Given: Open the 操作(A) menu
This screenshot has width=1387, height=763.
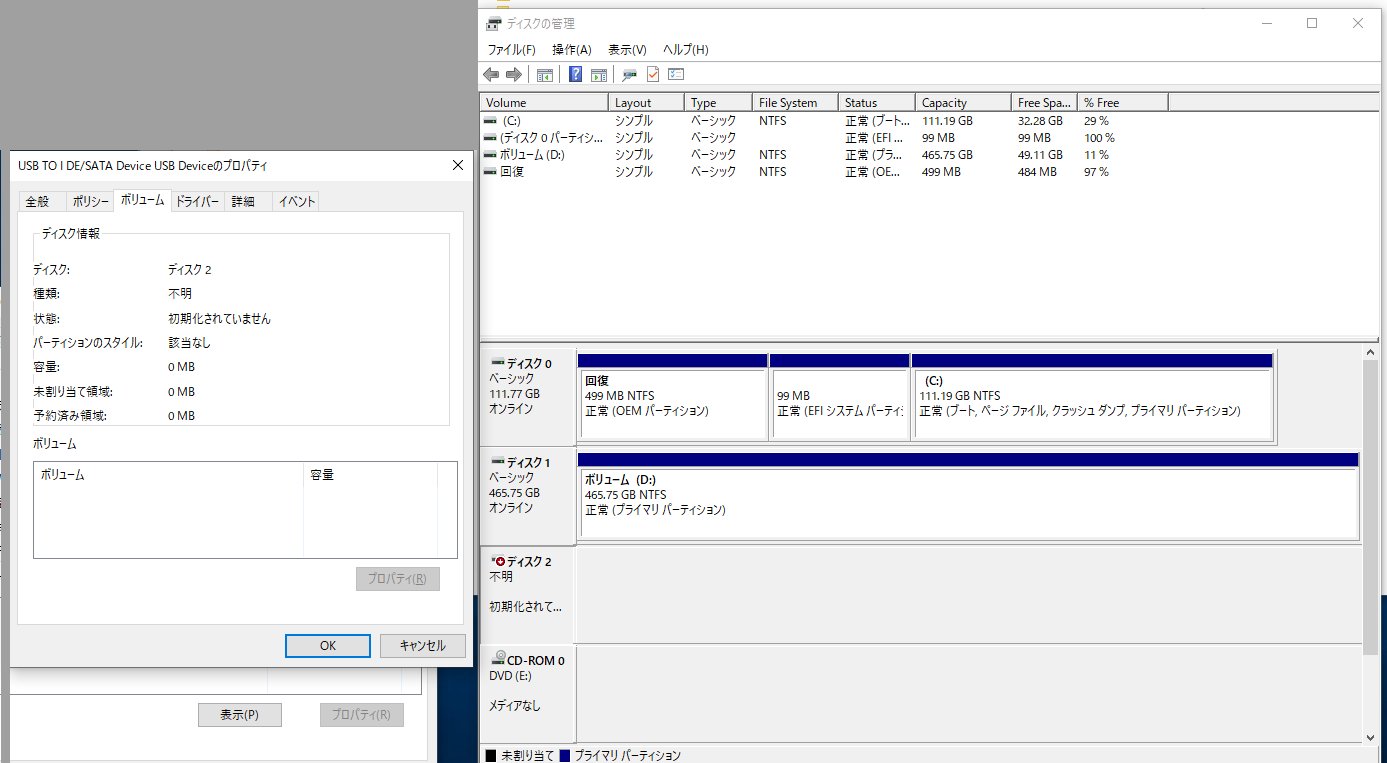Looking at the screenshot, I should coord(571,50).
